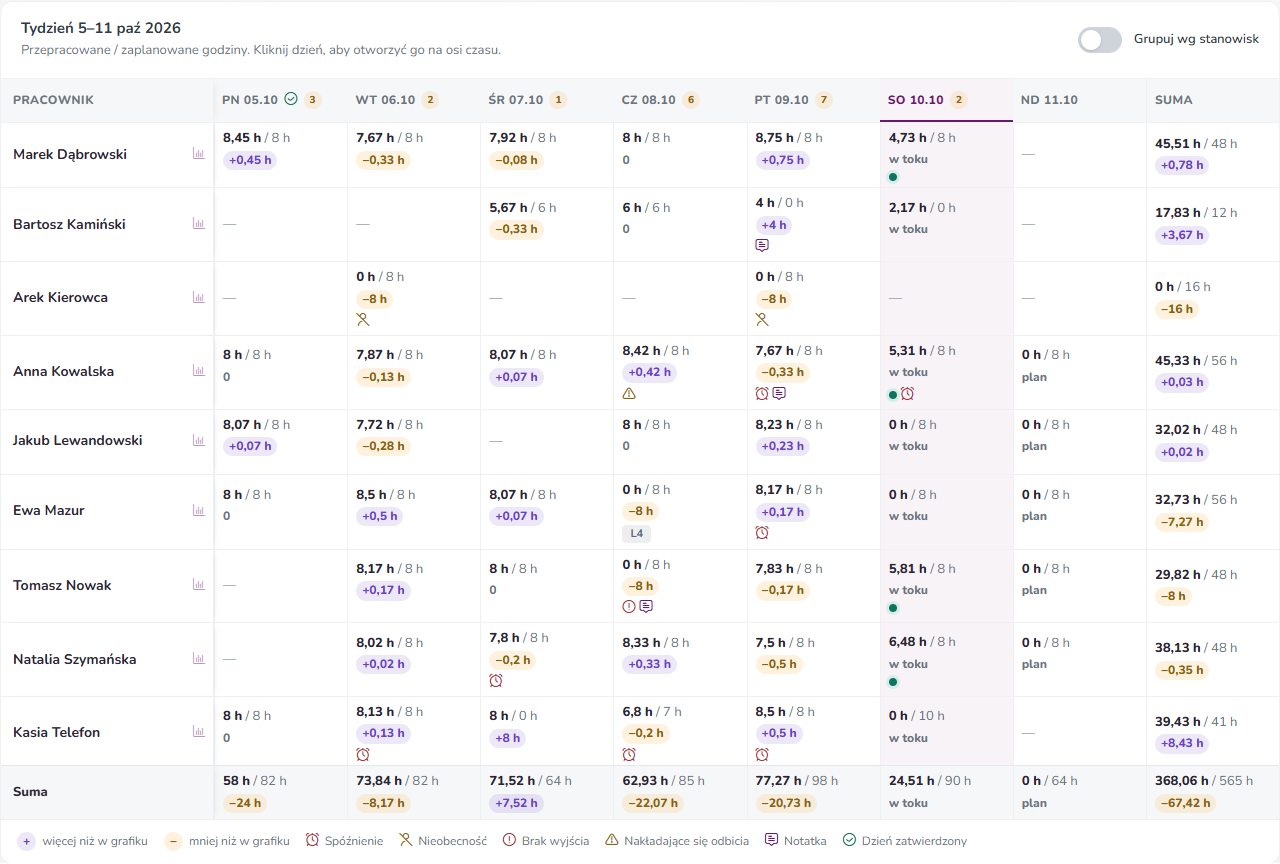Viewport: 1280px width, 864px height.
Task: Open Natalia Szymańska's chart icon
Action: point(198,659)
